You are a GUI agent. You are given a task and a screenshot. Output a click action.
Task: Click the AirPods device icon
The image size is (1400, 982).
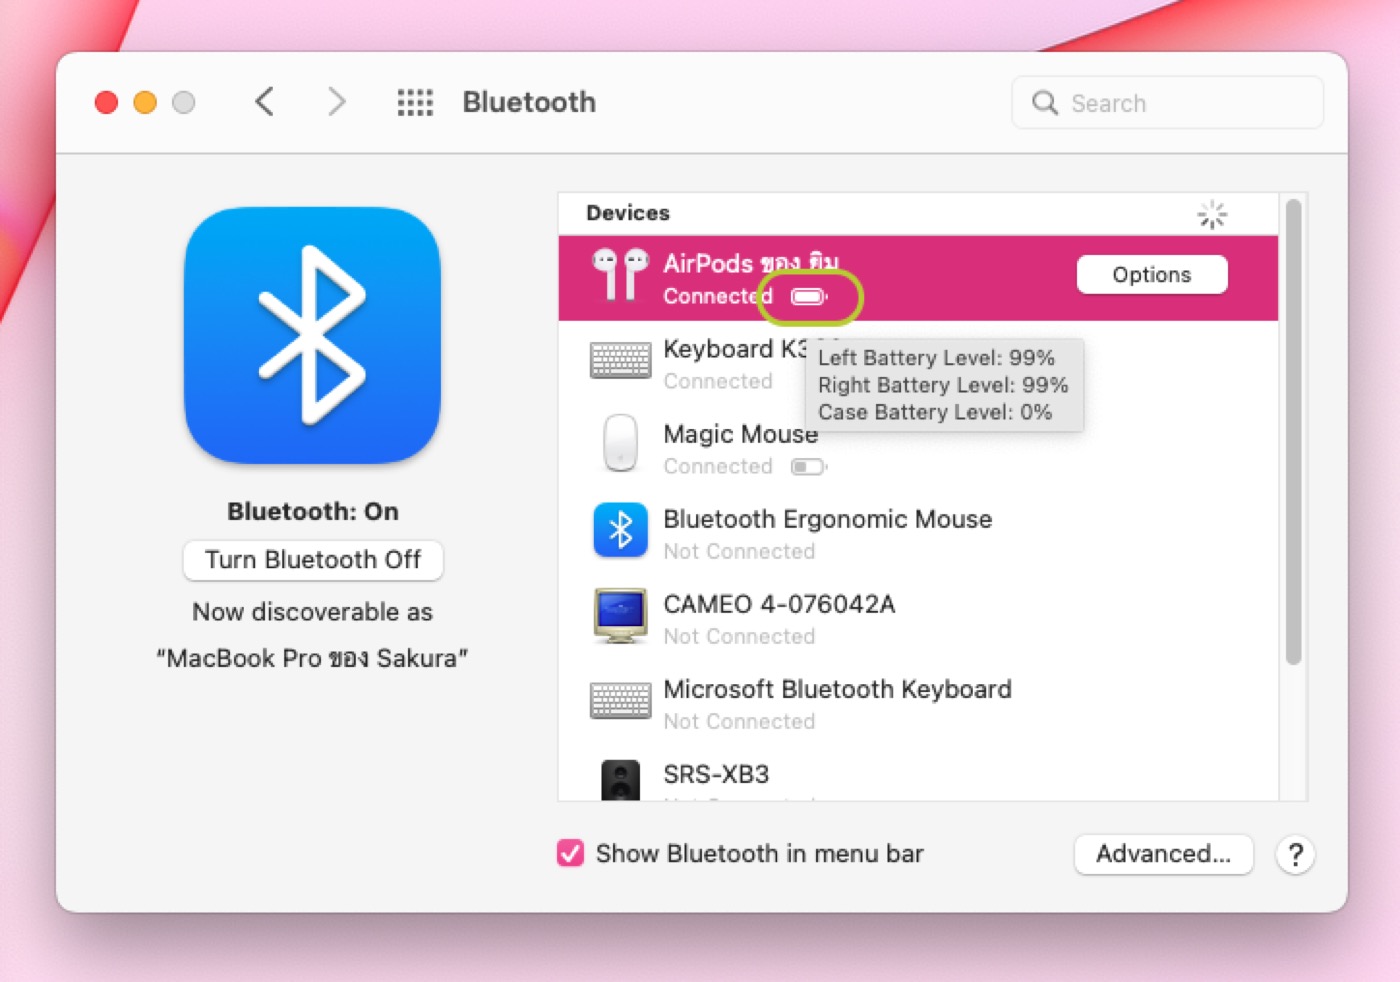point(620,276)
